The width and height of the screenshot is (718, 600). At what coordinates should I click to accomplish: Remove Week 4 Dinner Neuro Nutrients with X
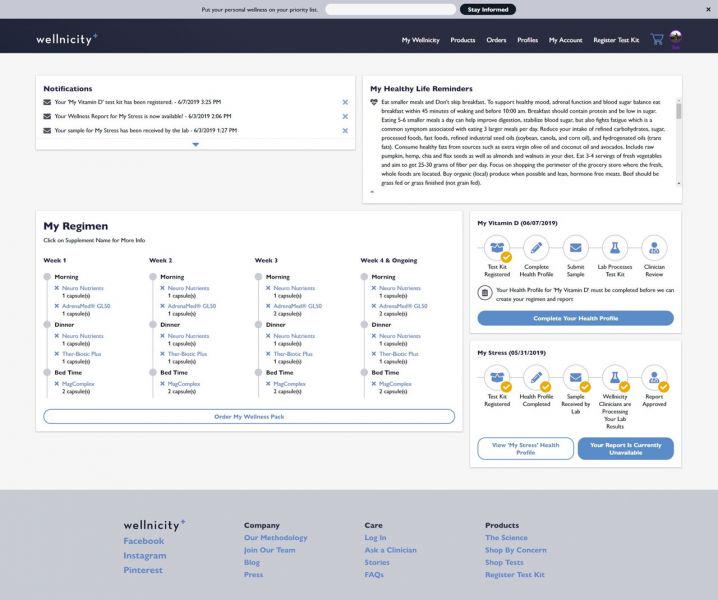point(374,336)
